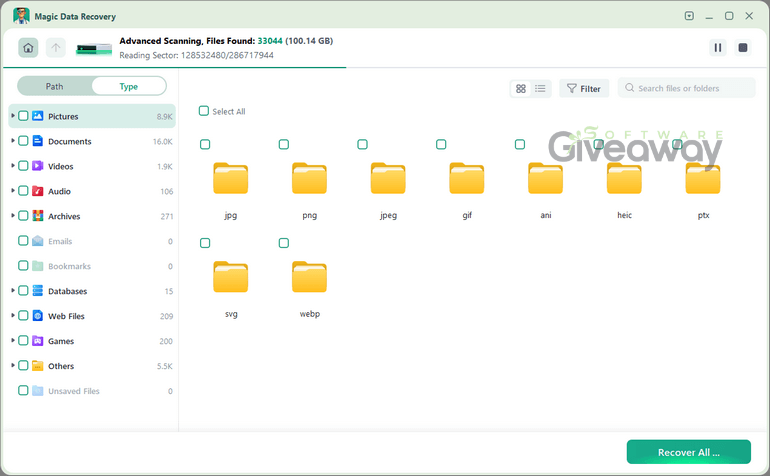Open the webp folder

[x=309, y=277]
